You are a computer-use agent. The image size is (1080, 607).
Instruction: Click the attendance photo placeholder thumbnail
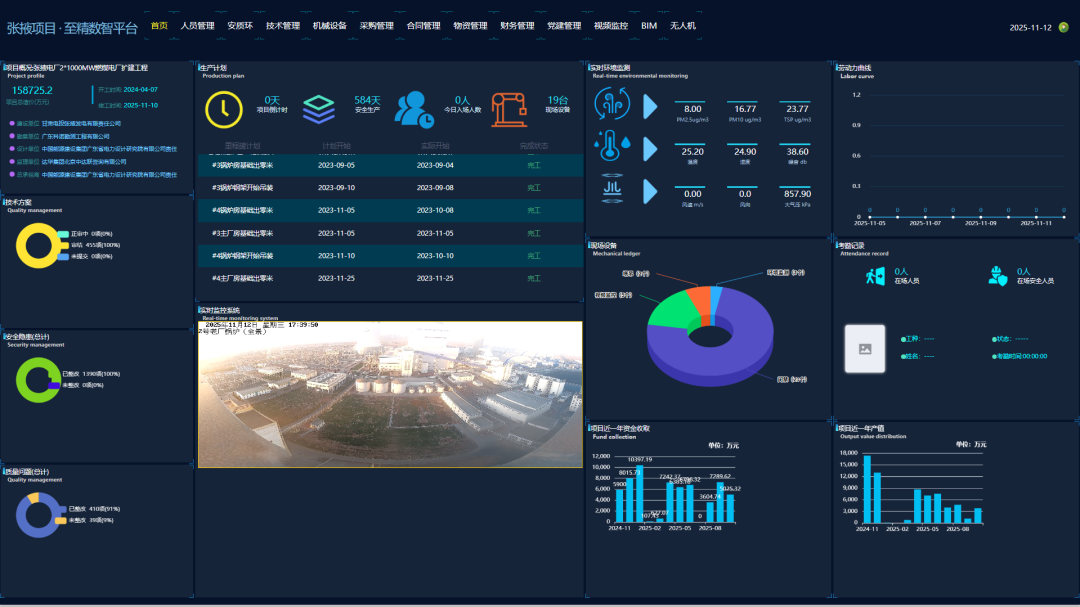(x=865, y=348)
